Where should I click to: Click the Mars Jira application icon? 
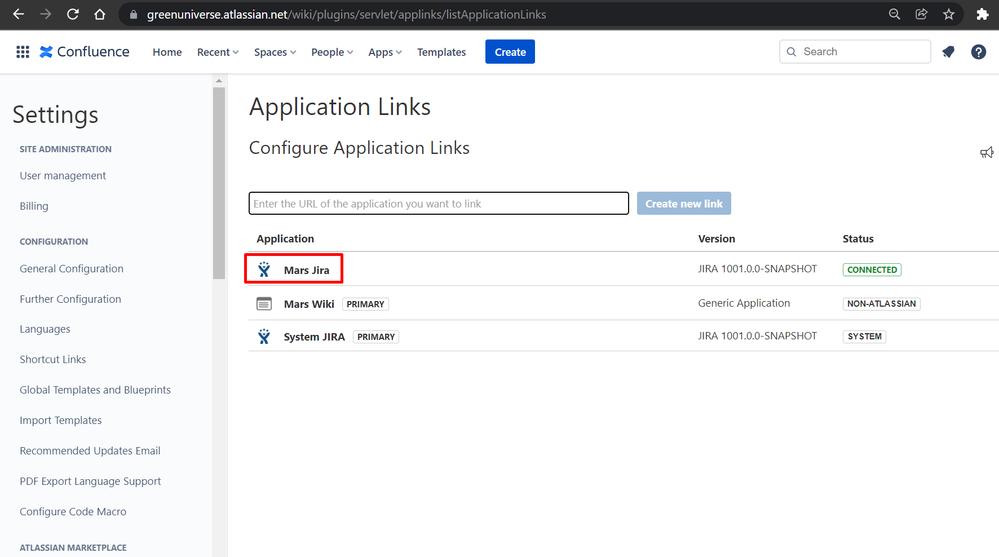coord(264,270)
